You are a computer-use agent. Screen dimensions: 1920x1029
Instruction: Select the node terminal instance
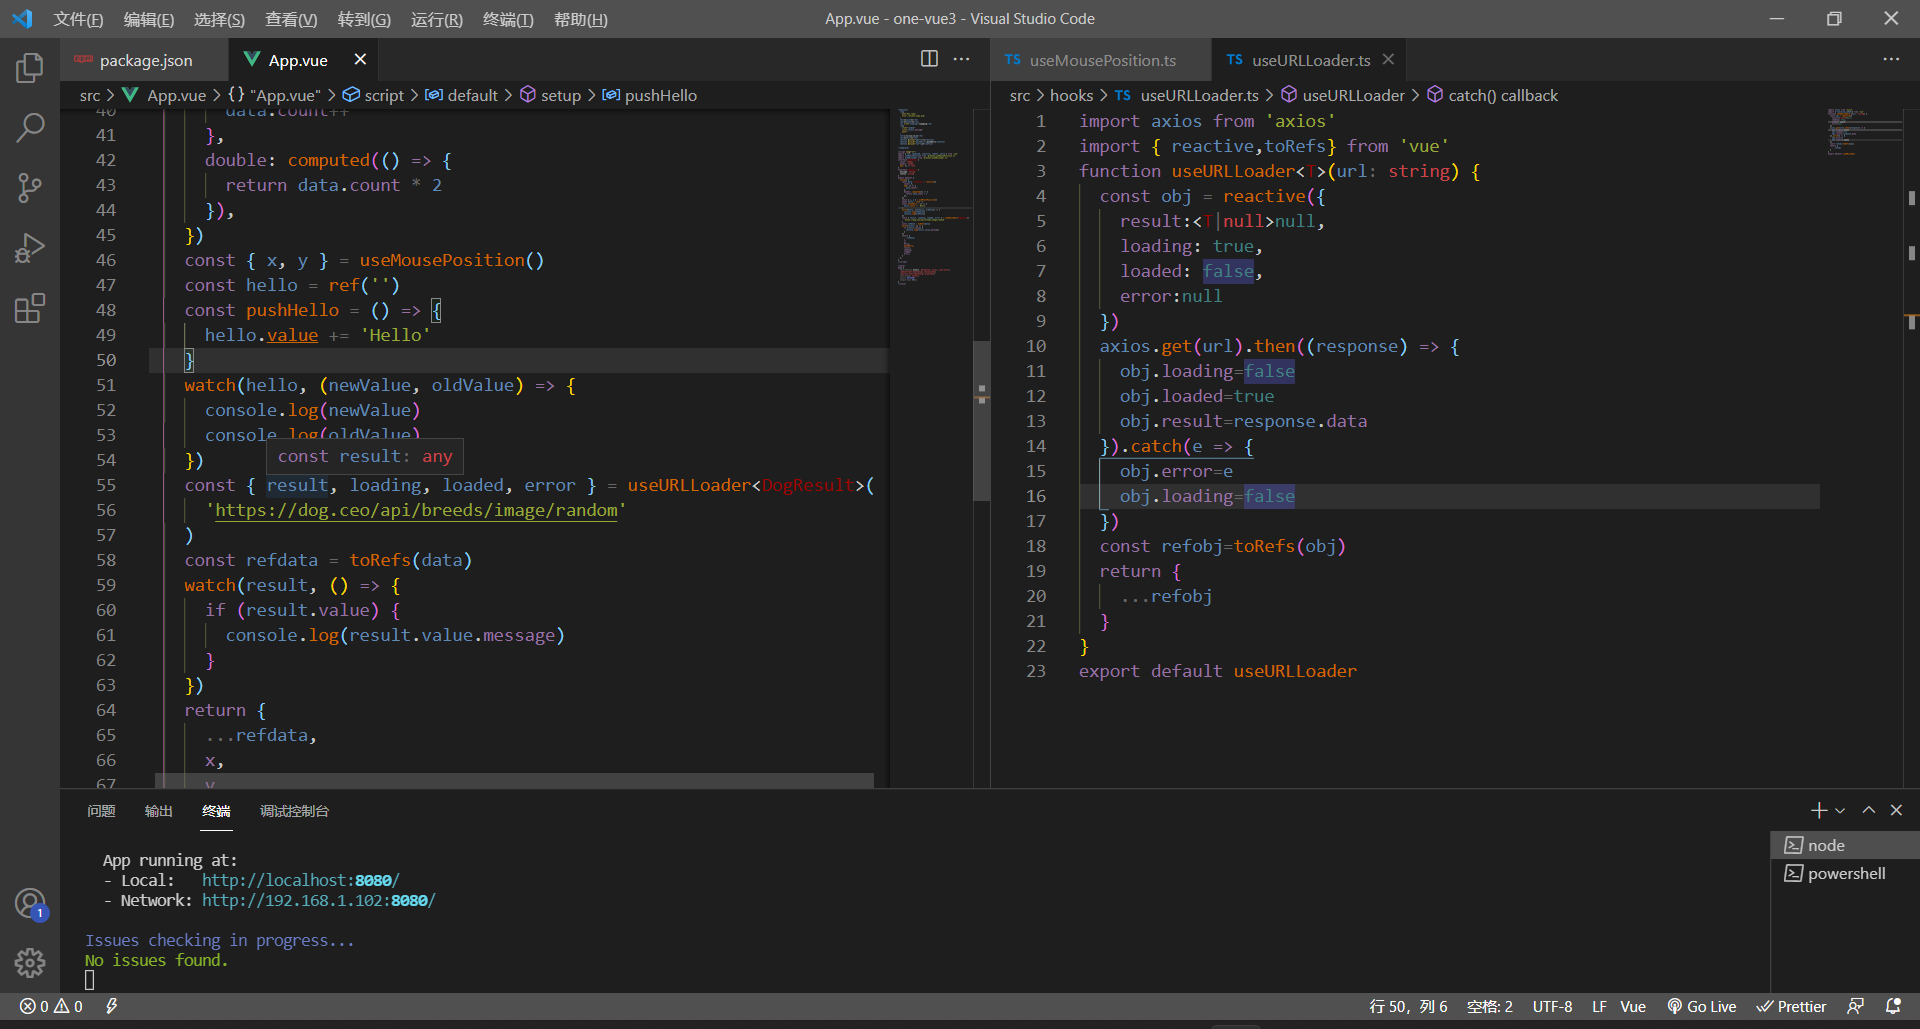click(x=1845, y=845)
